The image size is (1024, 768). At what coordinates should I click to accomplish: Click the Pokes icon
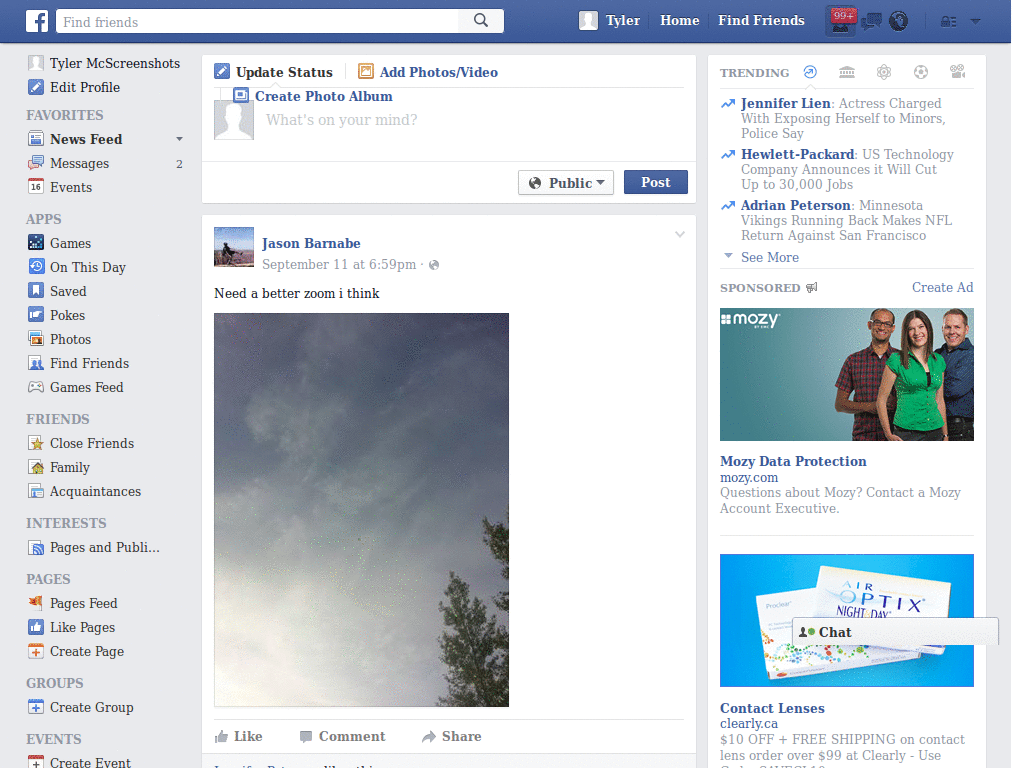[x=36, y=315]
